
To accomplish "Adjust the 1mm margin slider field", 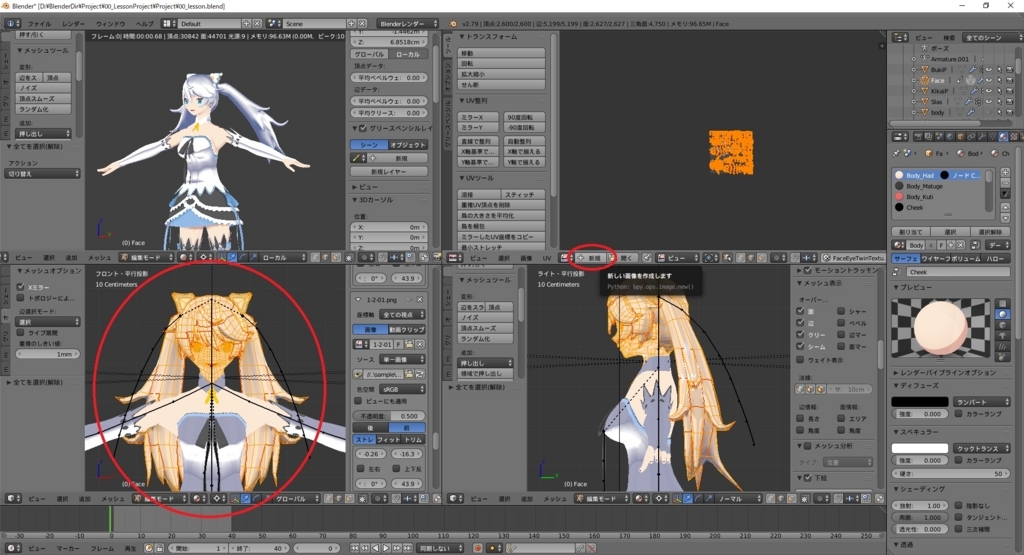I will (48, 354).
